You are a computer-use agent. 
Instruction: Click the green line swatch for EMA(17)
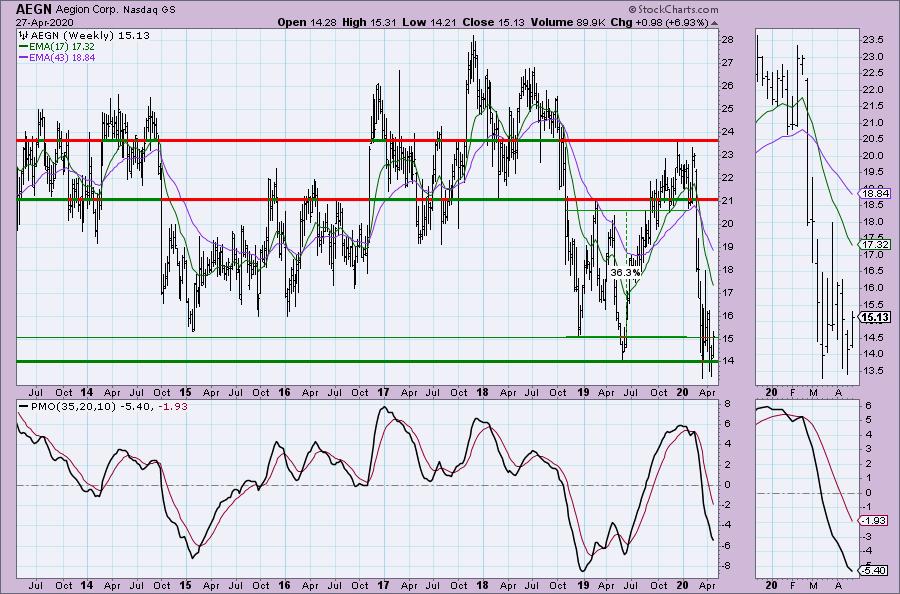click(24, 47)
